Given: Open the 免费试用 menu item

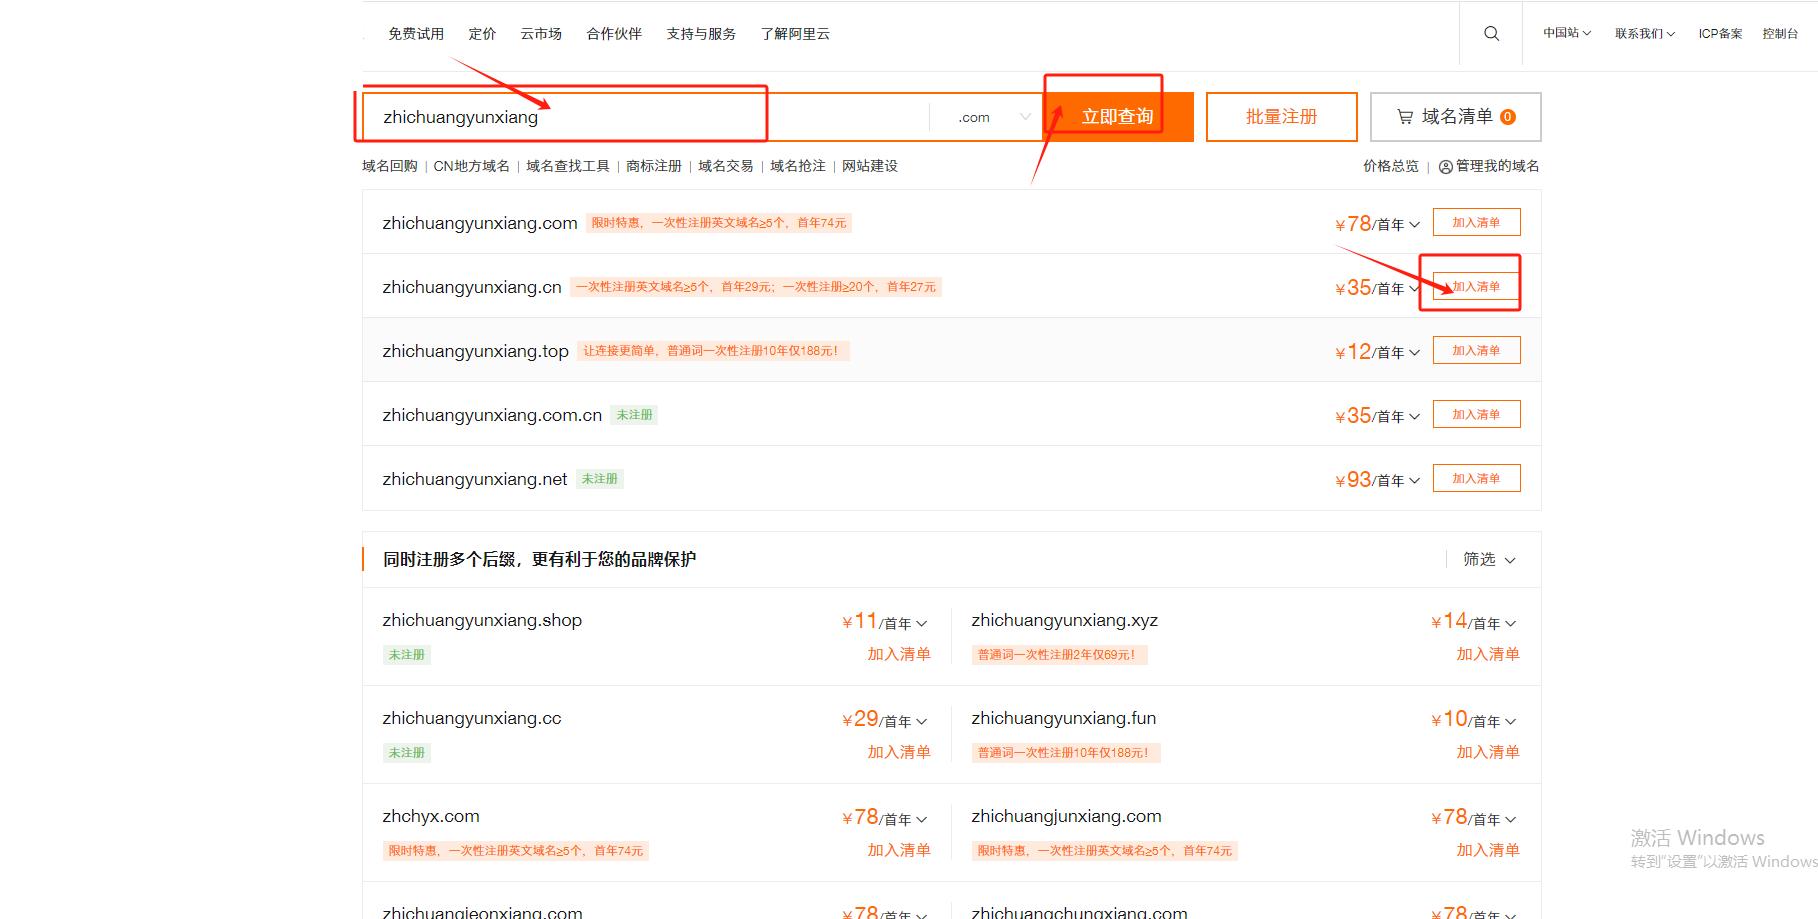Looking at the screenshot, I should [415, 34].
